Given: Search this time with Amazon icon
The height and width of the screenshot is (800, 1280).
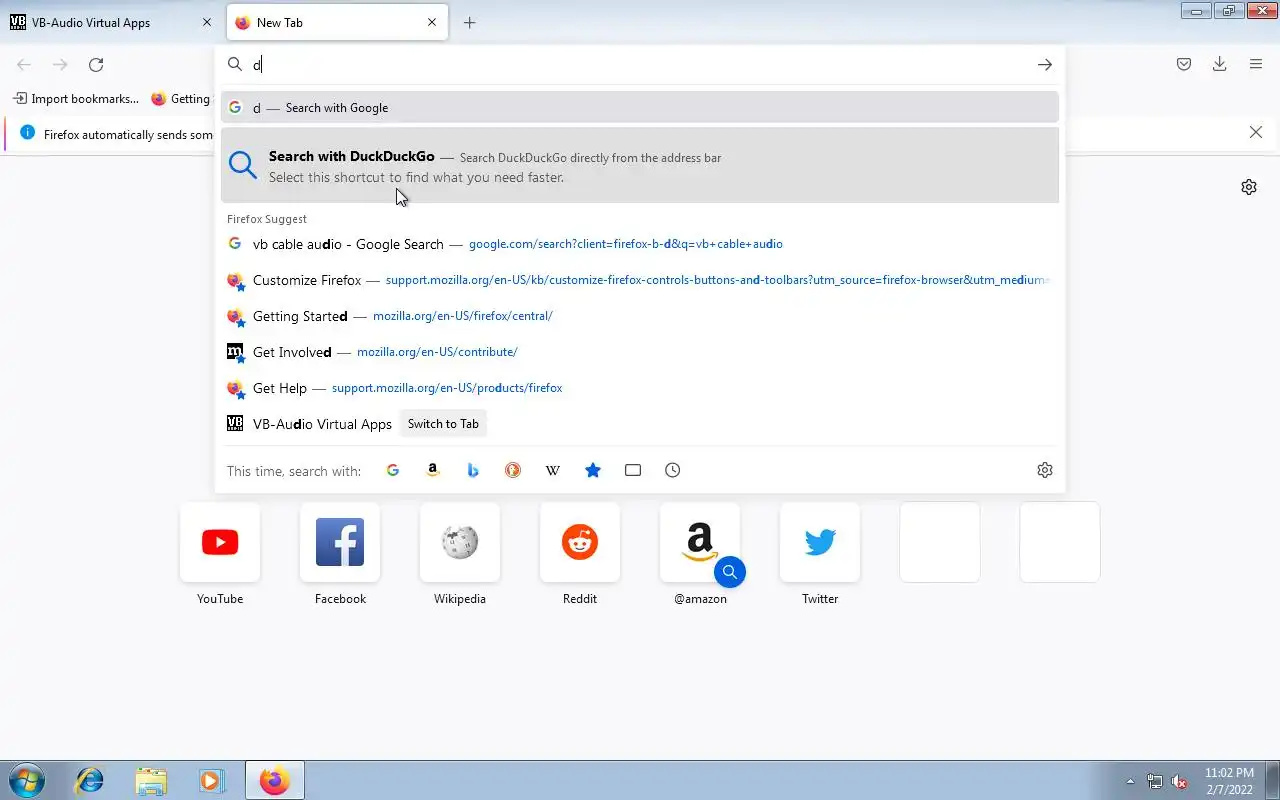Looking at the screenshot, I should tap(433, 470).
